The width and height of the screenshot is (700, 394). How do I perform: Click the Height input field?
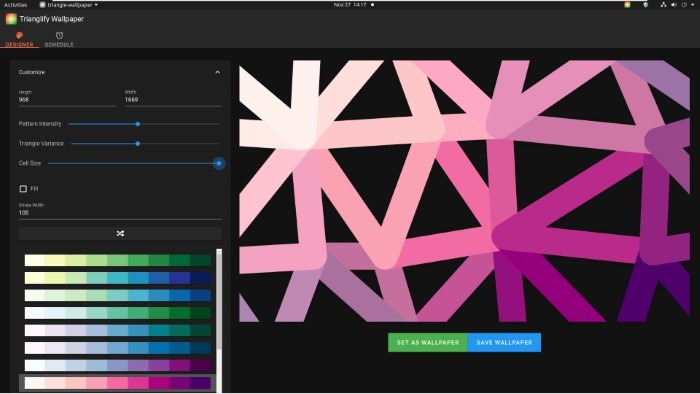[67, 100]
